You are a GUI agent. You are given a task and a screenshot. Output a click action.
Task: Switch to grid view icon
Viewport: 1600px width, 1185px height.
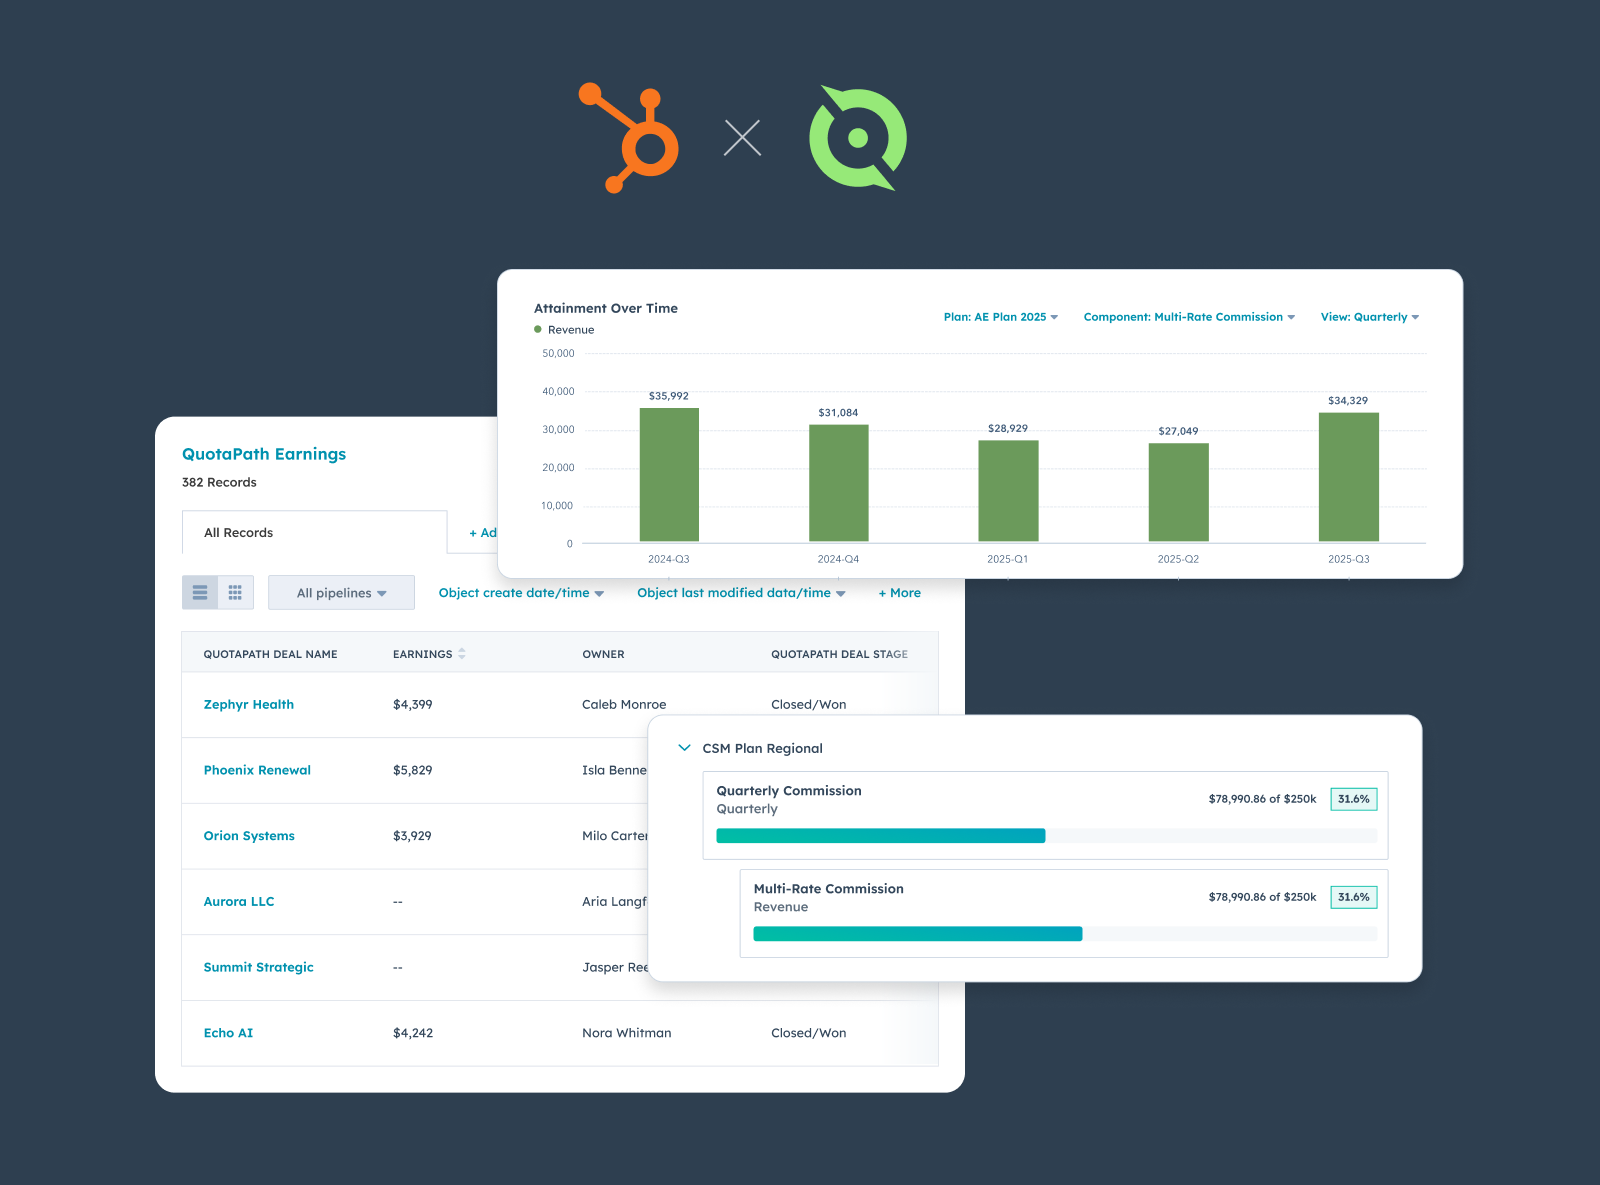pyautogui.click(x=235, y=593)
